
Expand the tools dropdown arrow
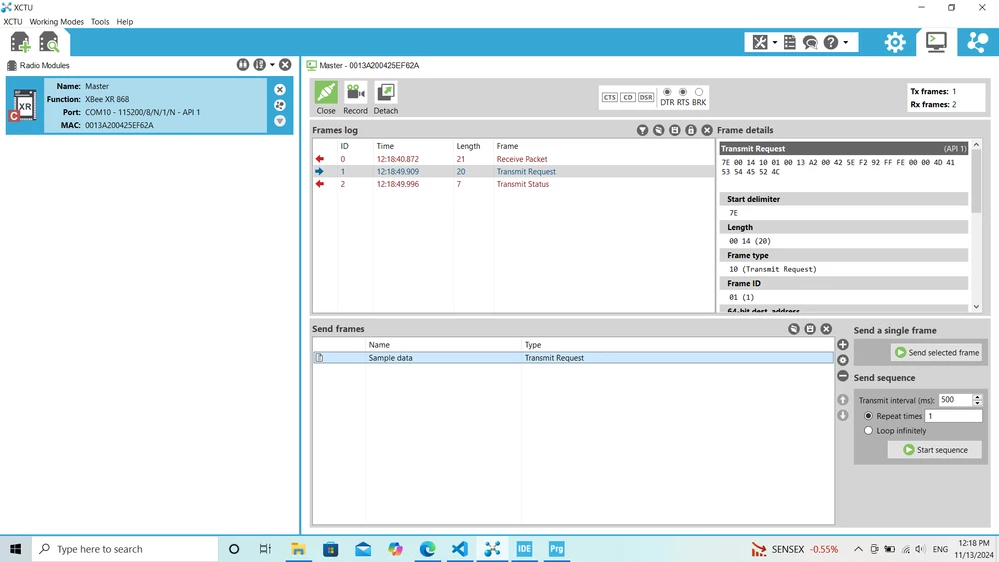pos(775,43)
